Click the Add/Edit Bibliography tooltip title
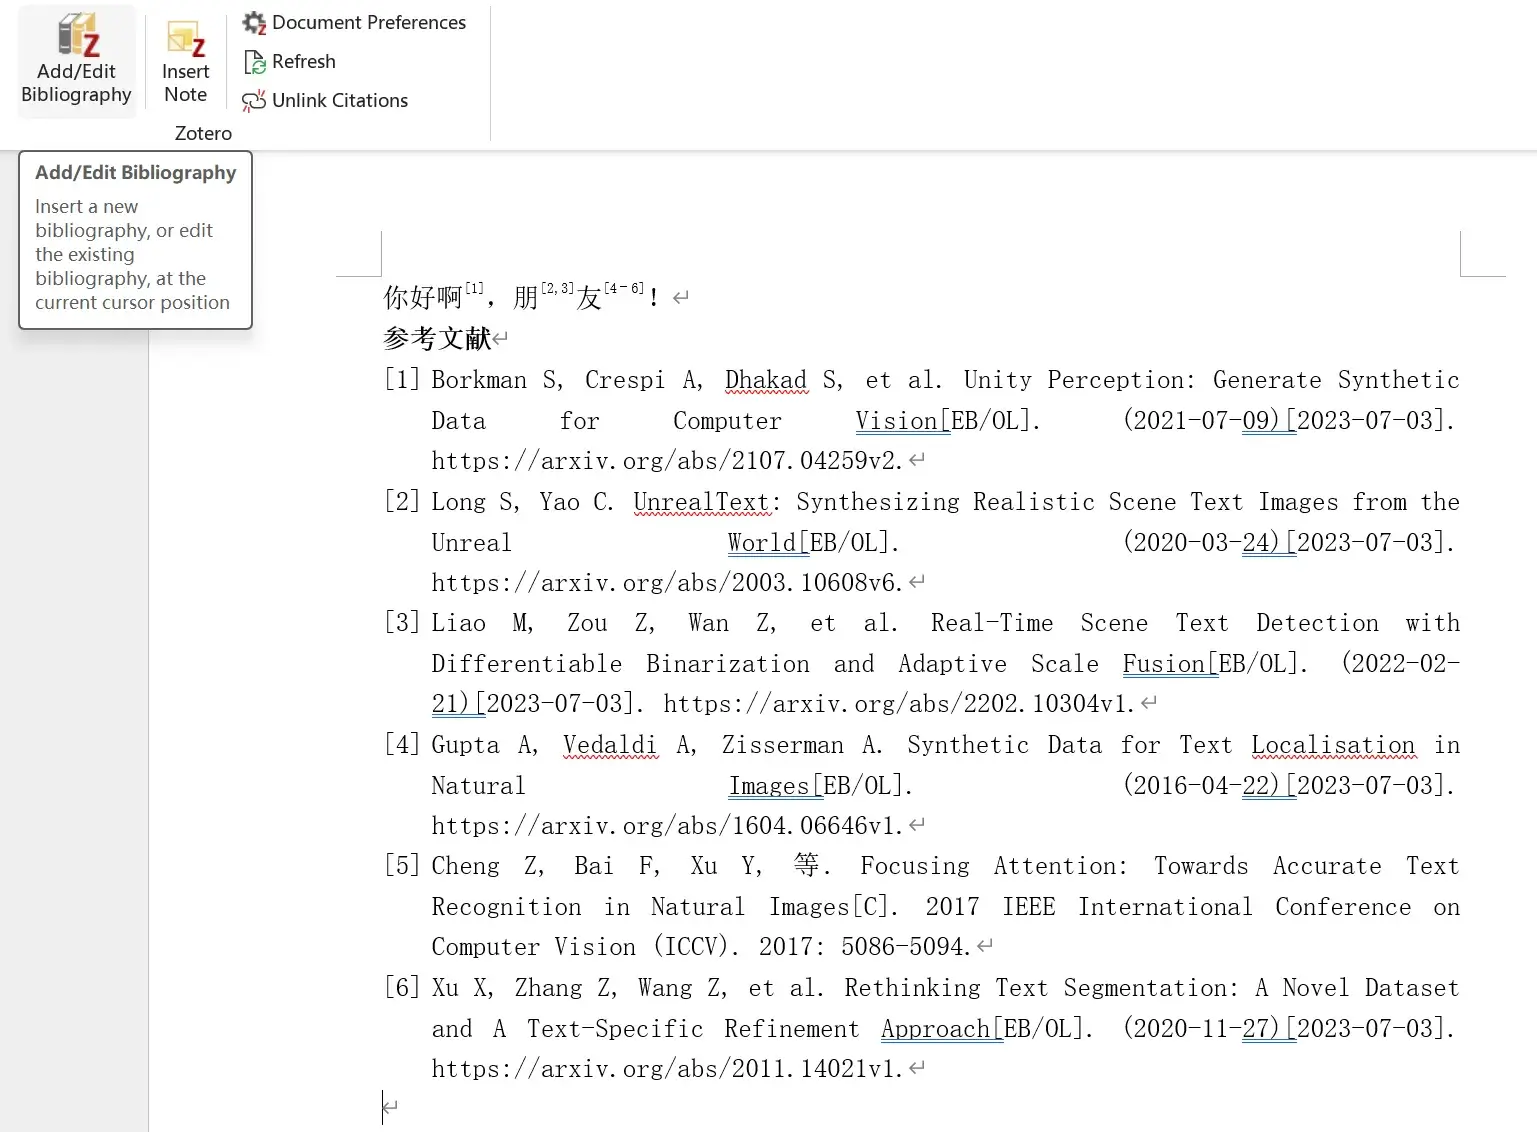Viewport: 1537px width, 1132px height. pyautogui.click(x=136, y=172)
